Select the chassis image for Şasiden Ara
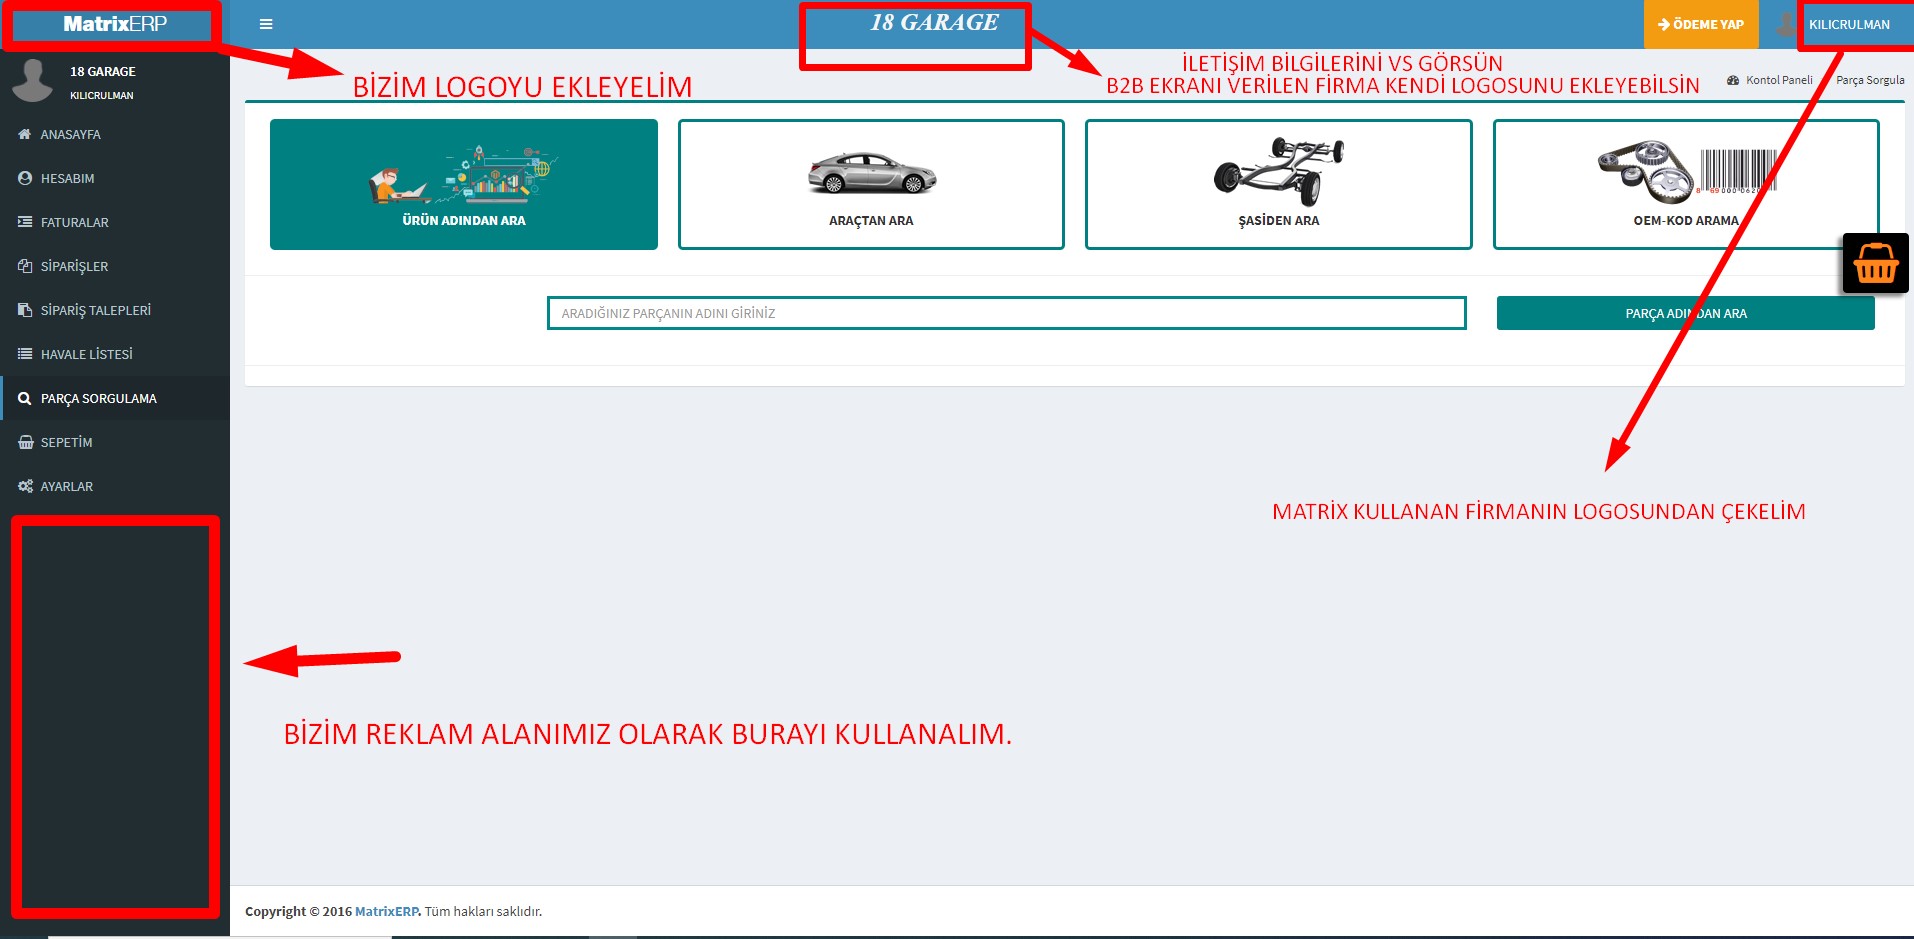1914x939 pixels. [x=1278, y=171]
